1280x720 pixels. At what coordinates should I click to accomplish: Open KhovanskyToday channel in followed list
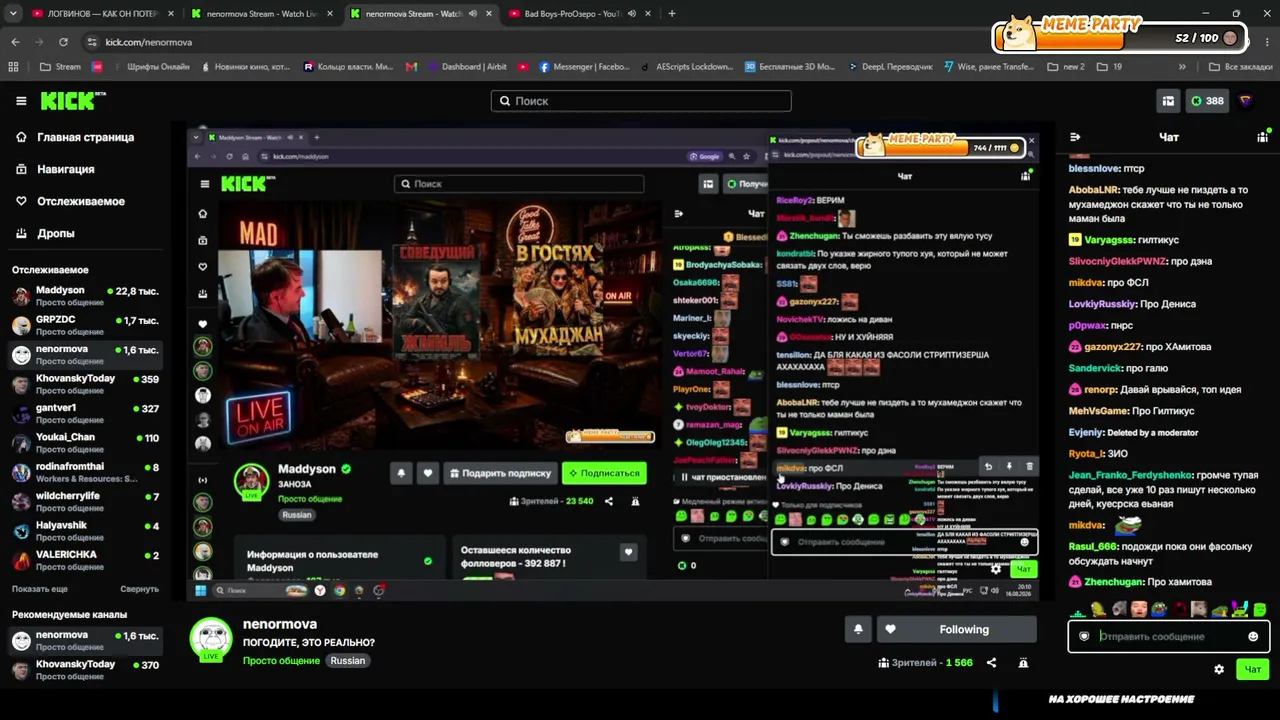pyautogui.click(x=85, y=384)
